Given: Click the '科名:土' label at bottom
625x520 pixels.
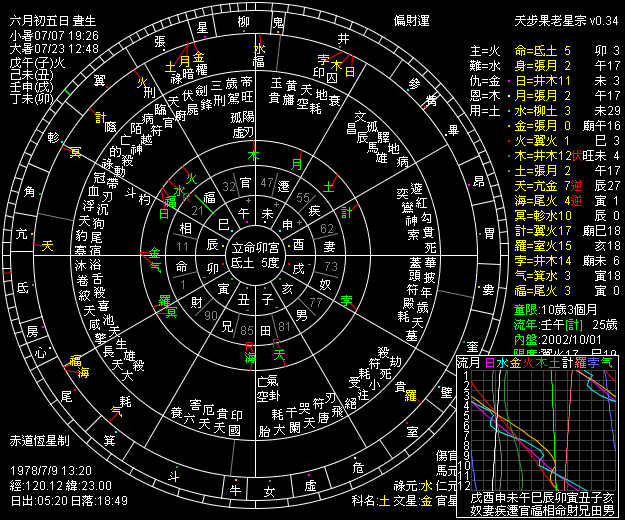Looking at the screenshot, I should pyautogui.click(x=371, y=500).
